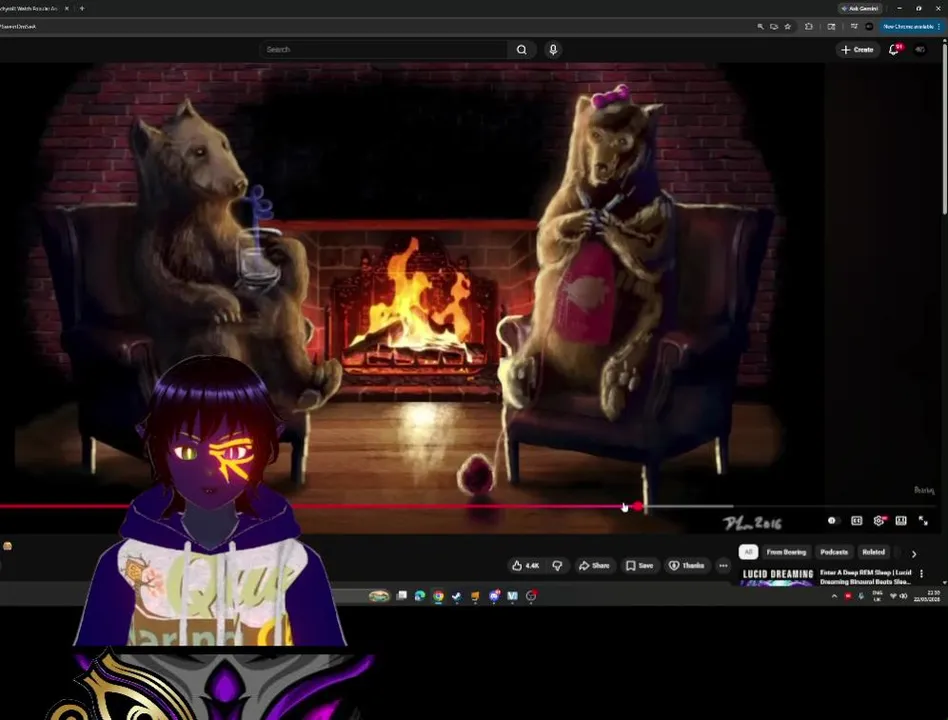Open a new browser tab

[82, 8]
